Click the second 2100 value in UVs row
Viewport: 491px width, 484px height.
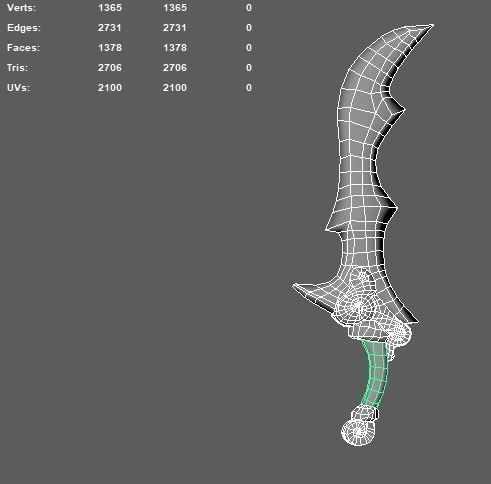[175, 88]
